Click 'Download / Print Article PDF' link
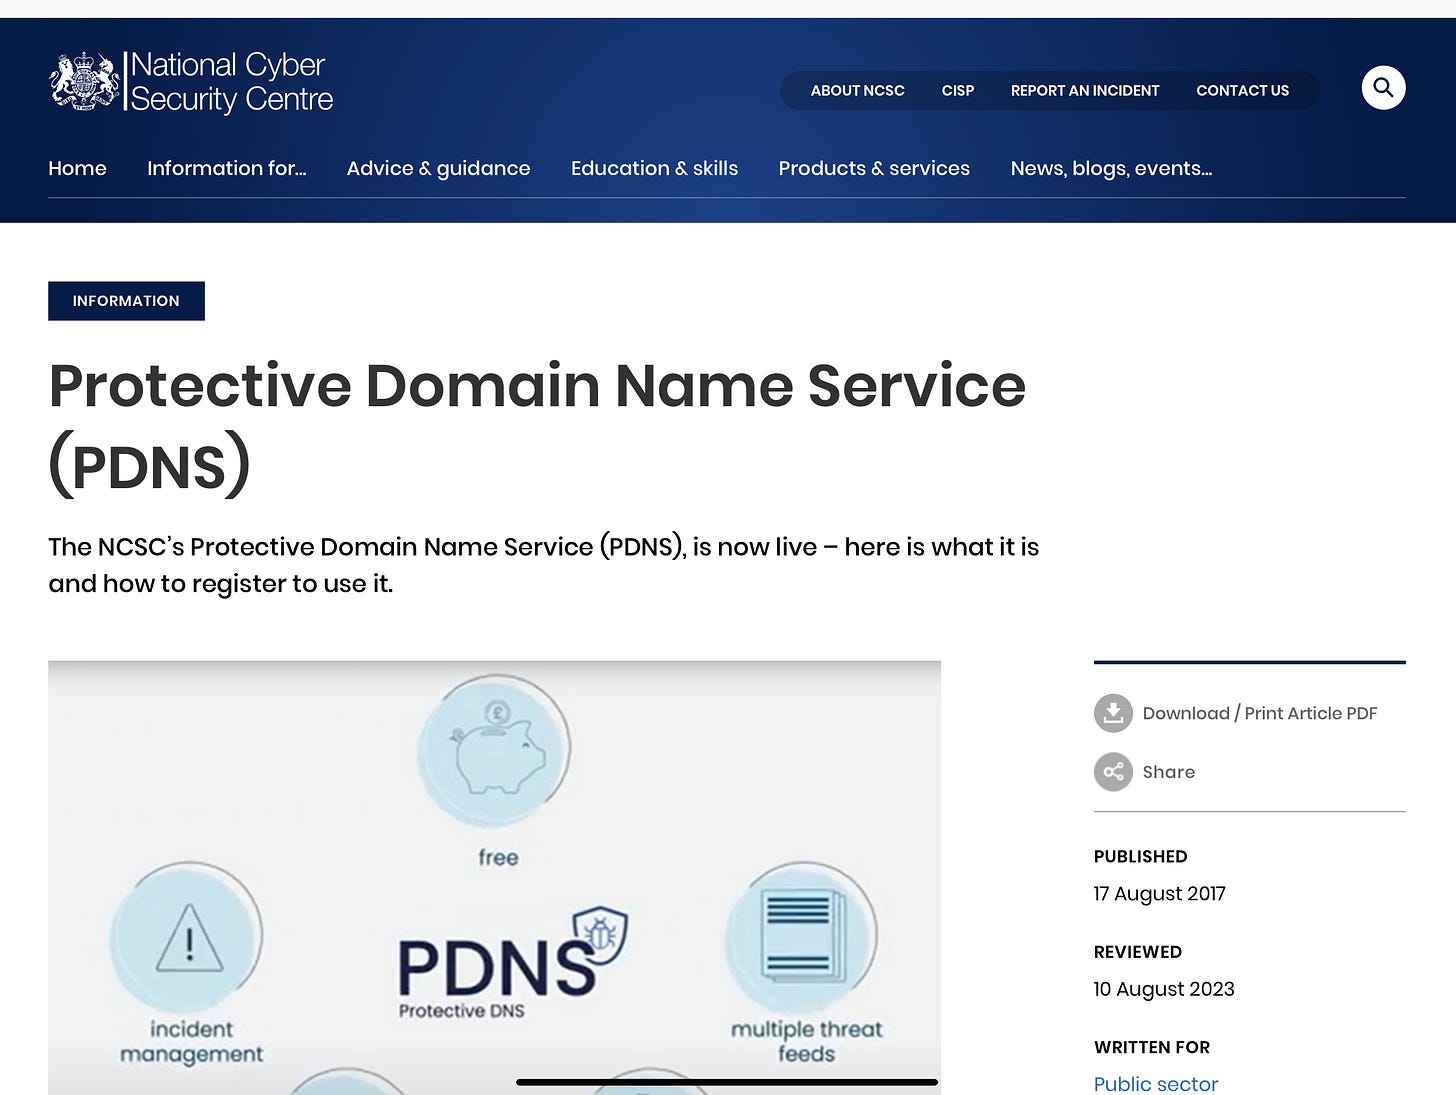The width and height of the screenshot is (1456, 1095). click(x=1259, y=713)
